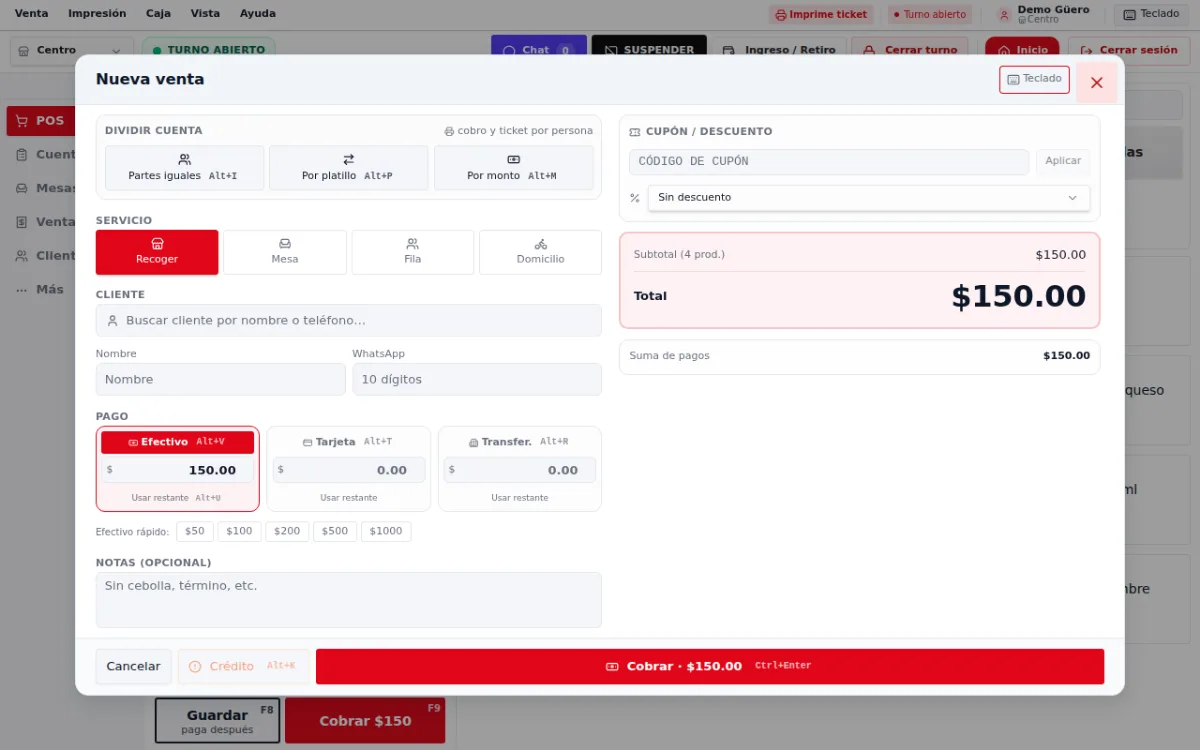Screen dimensions: 1200x750
Task: Click the Tarjeta amount field
Action: tap(348, 470)
